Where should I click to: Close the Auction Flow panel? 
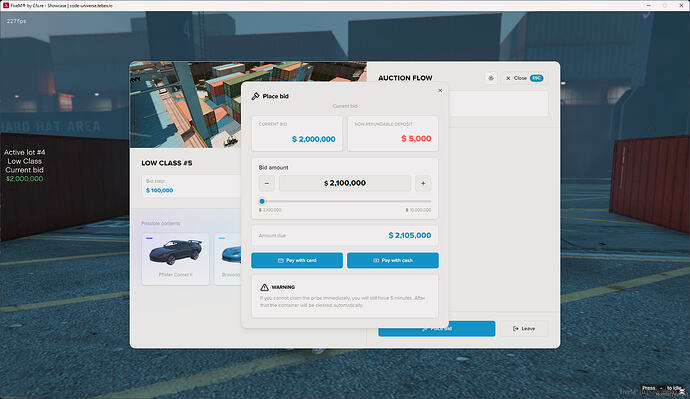click(525, 78)
